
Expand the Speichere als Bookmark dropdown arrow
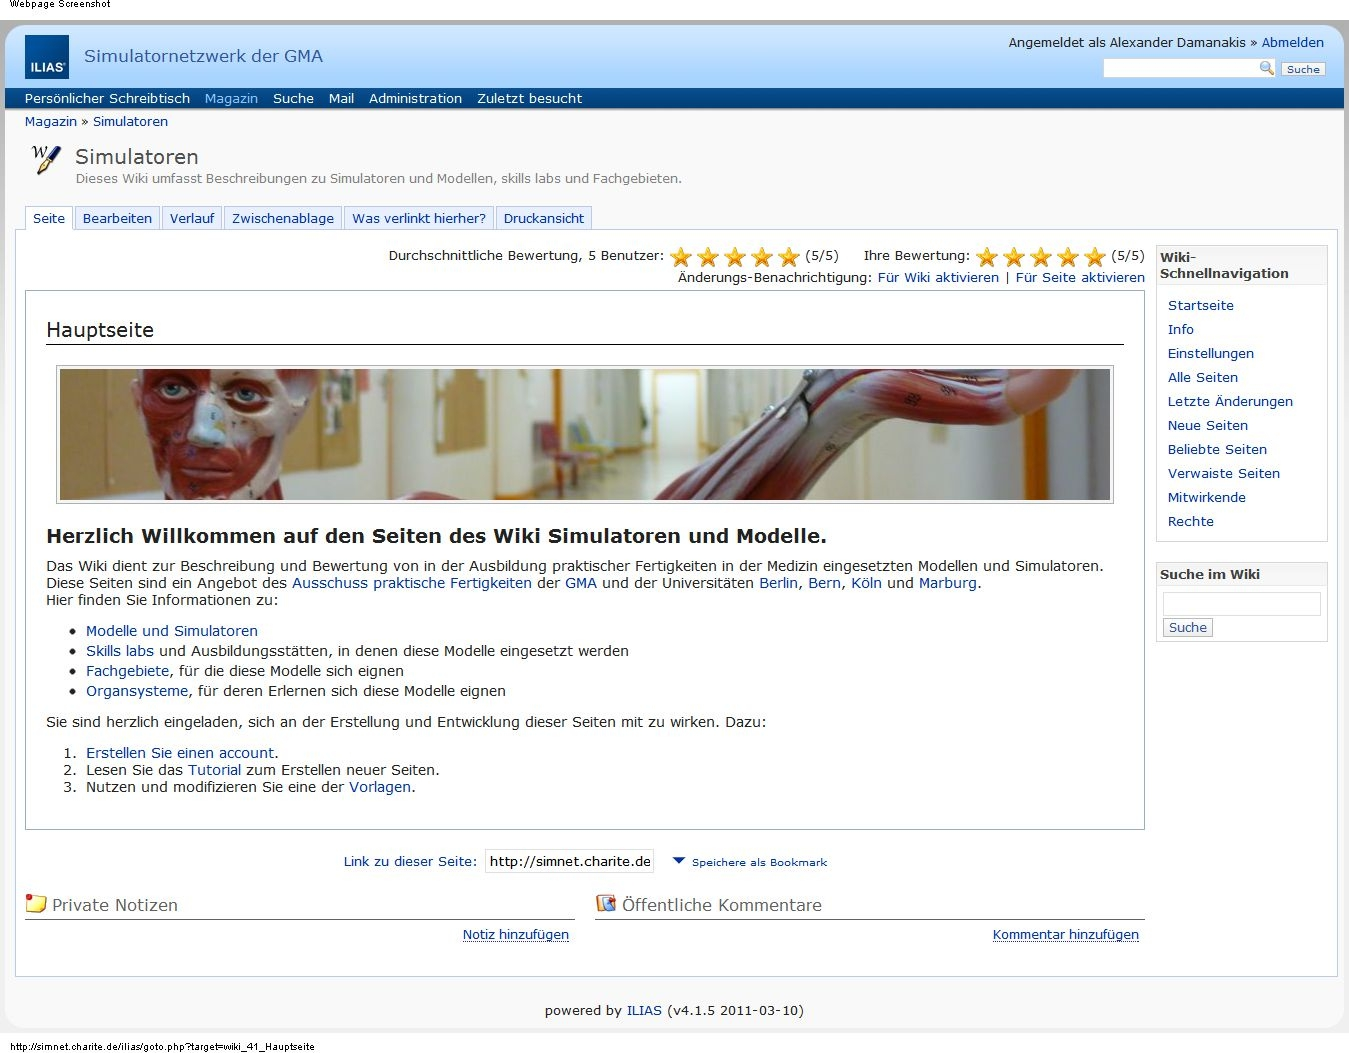click(x=679, y=861)
